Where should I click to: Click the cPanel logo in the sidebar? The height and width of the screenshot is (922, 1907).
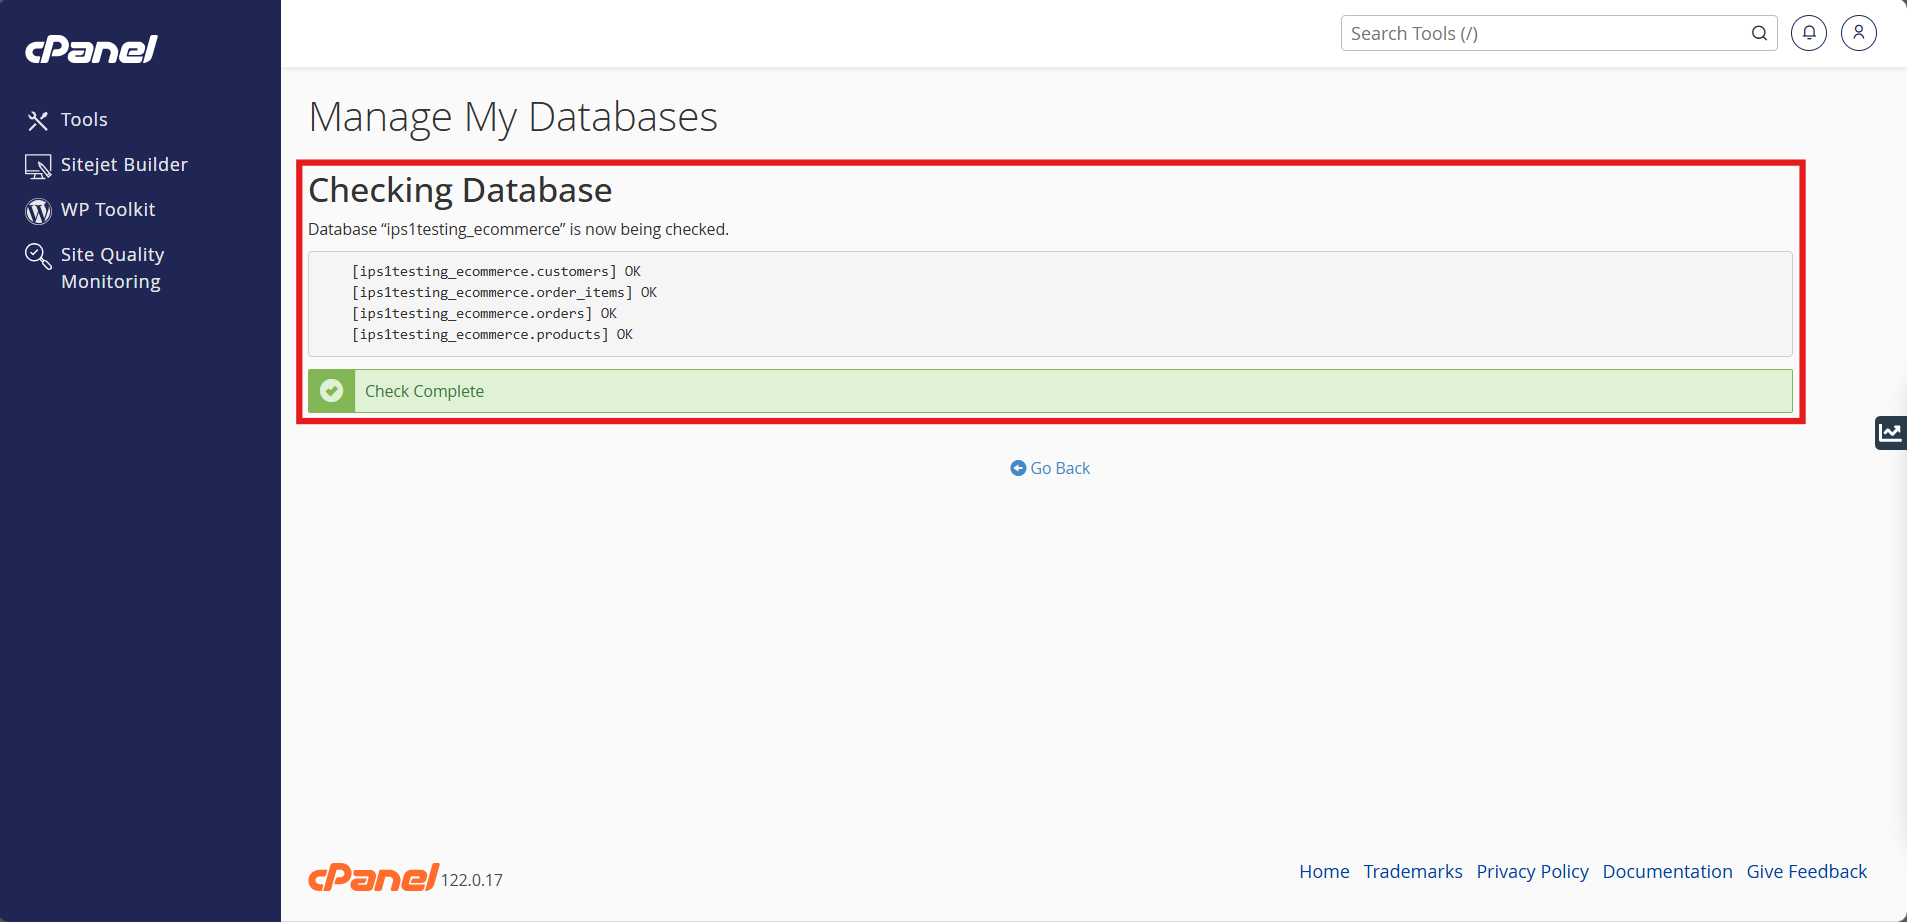(x=91, y=49)
